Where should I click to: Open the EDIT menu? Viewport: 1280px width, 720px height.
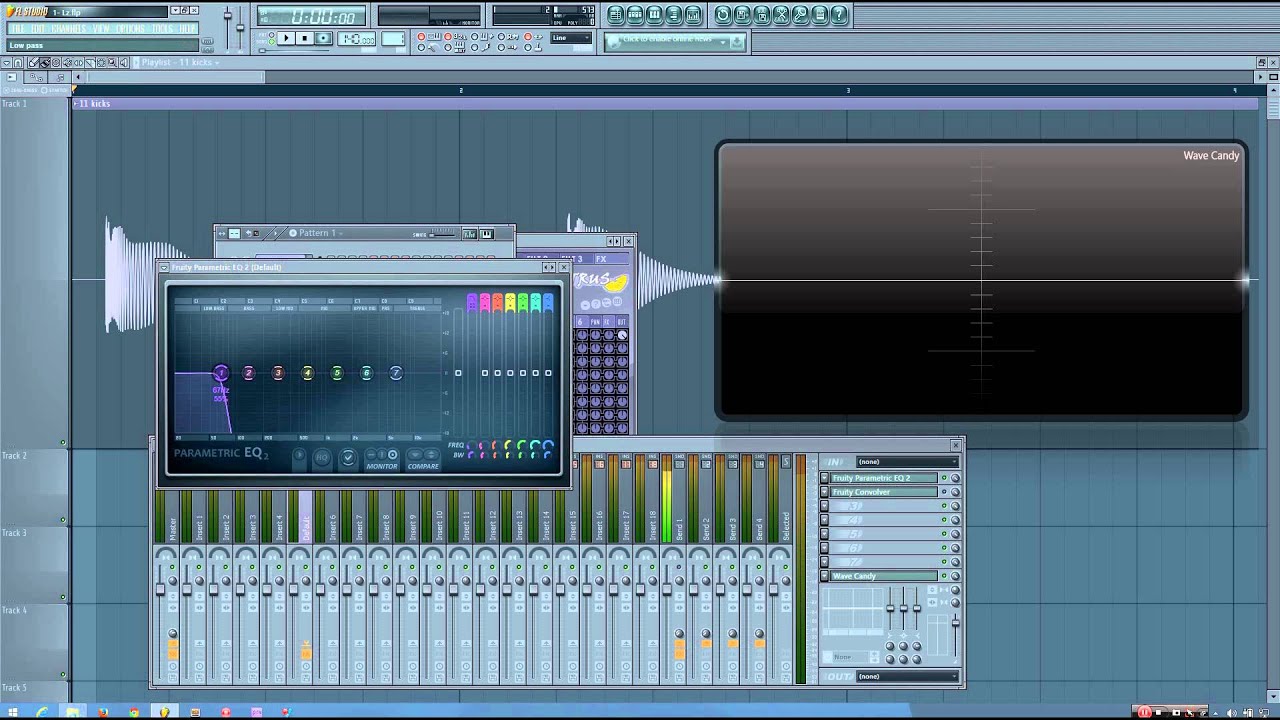(37, 29)
